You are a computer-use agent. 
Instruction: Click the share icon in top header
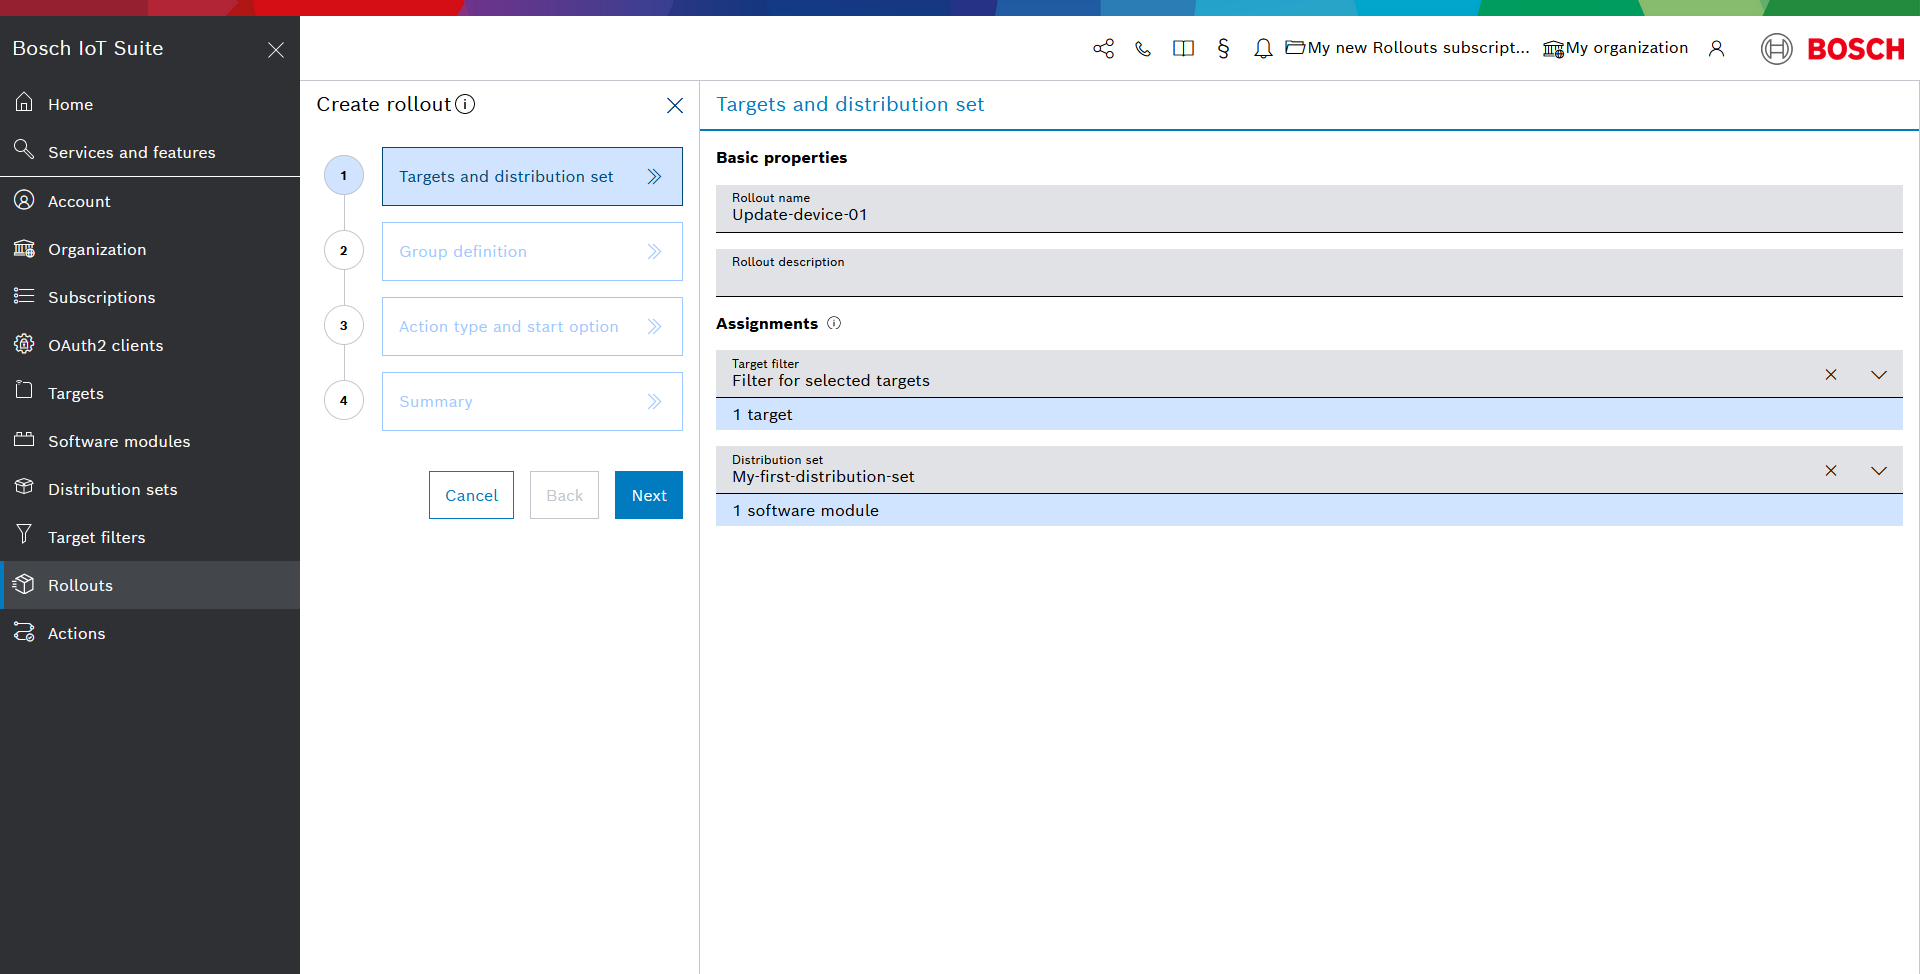pyautogui.click(x=1103, y=49)
